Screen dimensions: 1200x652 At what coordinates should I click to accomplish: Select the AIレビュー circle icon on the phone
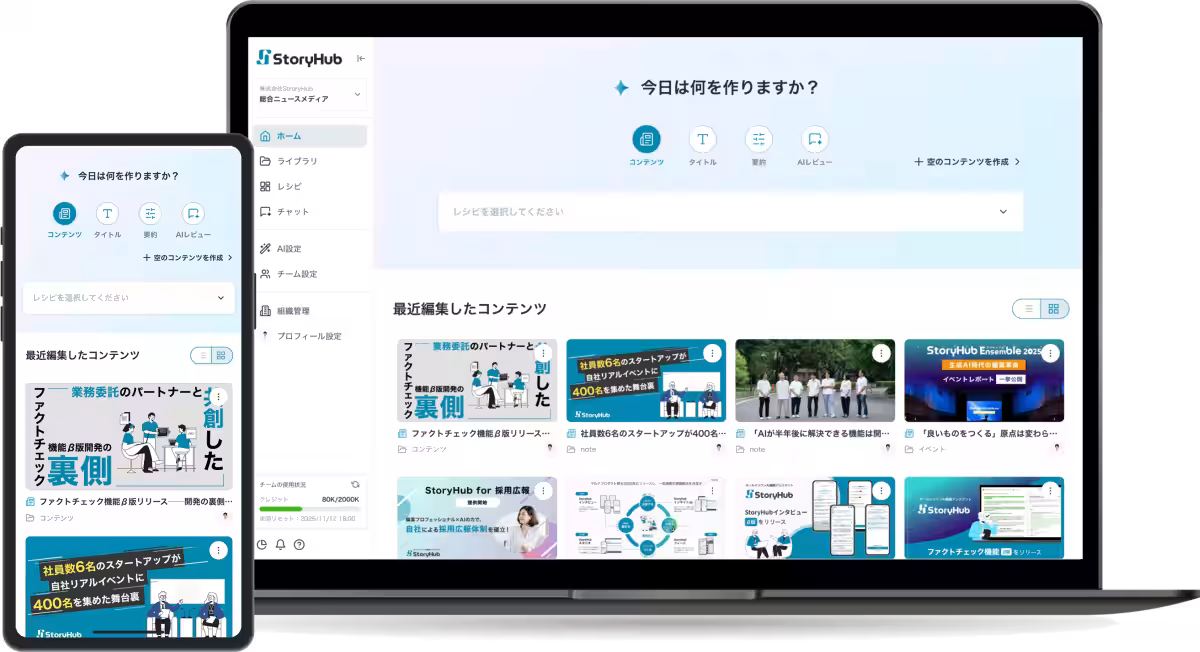click(193, 213)
